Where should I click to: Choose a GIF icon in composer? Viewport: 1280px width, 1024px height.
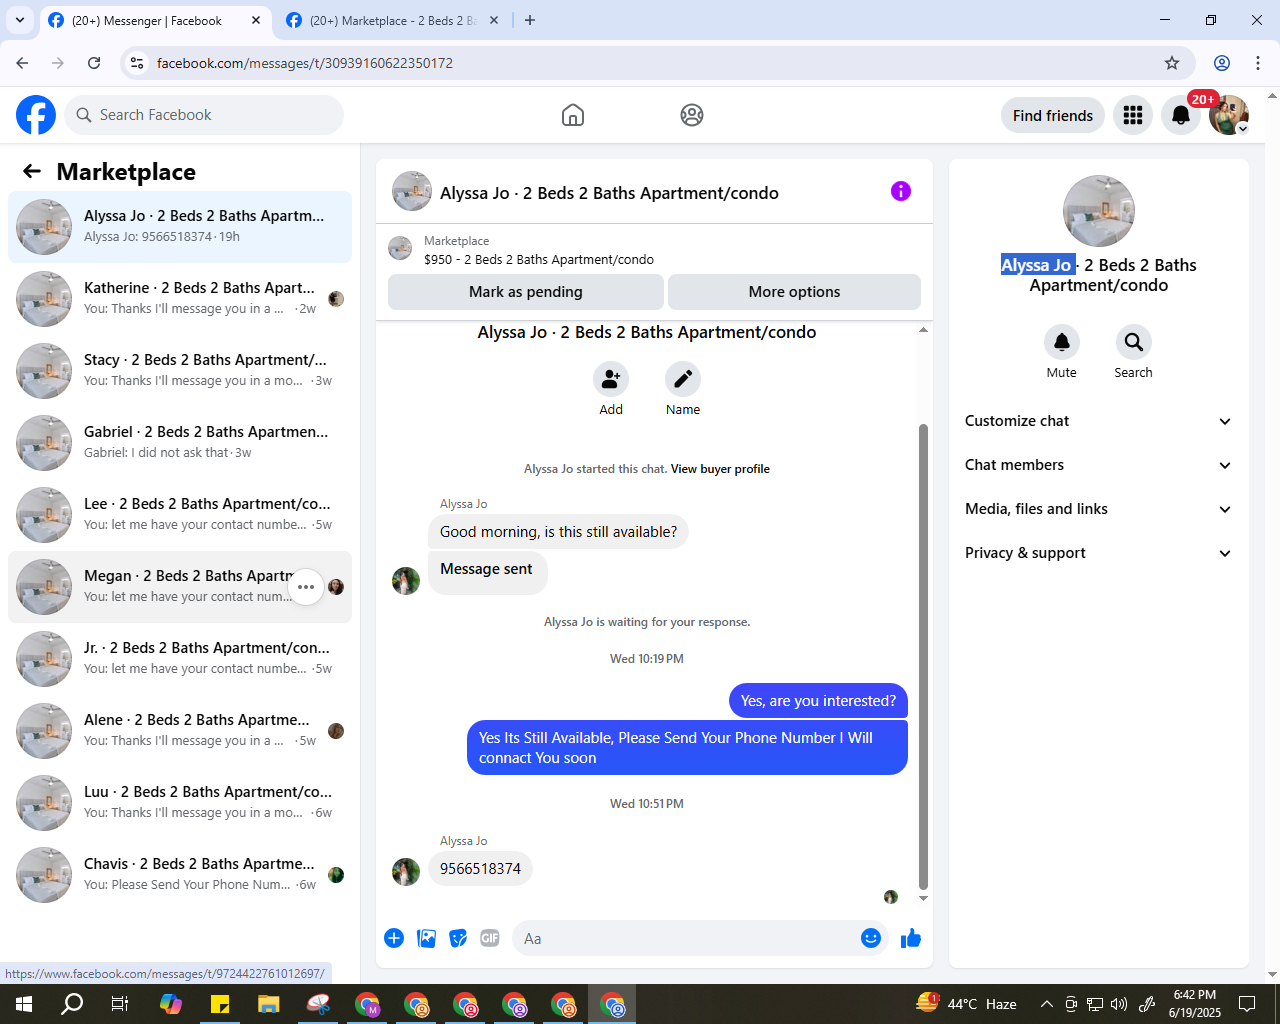tap(490, 938)
